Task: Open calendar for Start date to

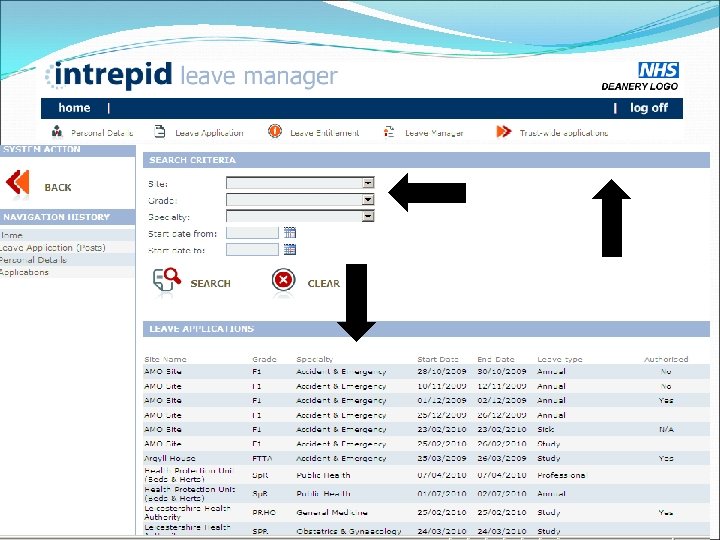Action: [x=290, y=249]
